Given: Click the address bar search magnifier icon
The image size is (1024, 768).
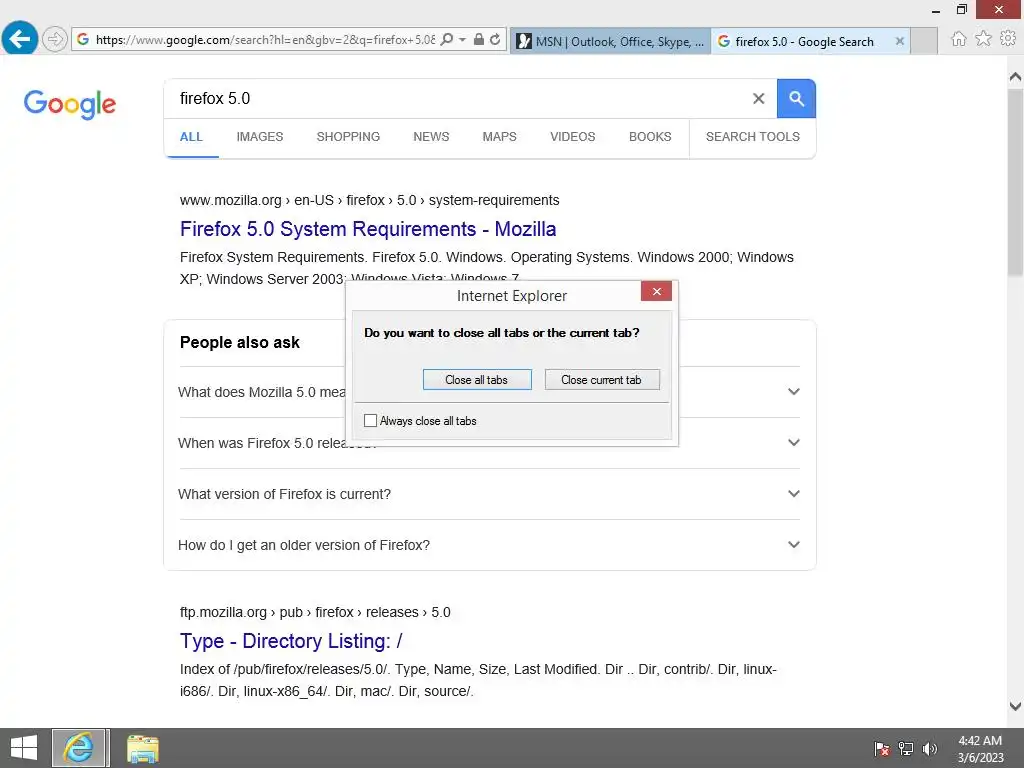Looking at the screenshot, I should point(447,39).
